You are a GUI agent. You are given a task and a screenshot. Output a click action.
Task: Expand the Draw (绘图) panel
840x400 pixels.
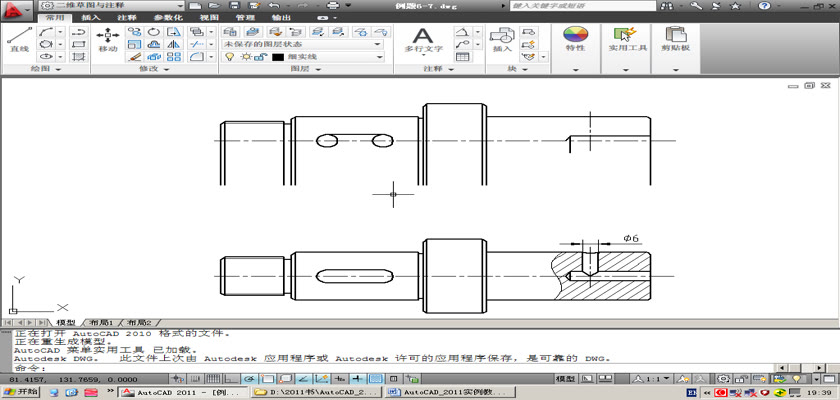coord(44,70)
